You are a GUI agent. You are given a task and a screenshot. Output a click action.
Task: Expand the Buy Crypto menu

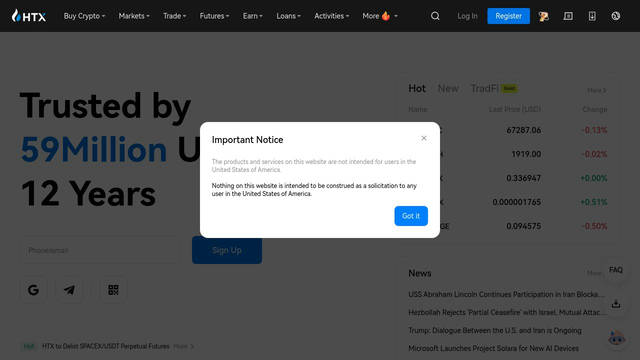[x=84, y=16]
